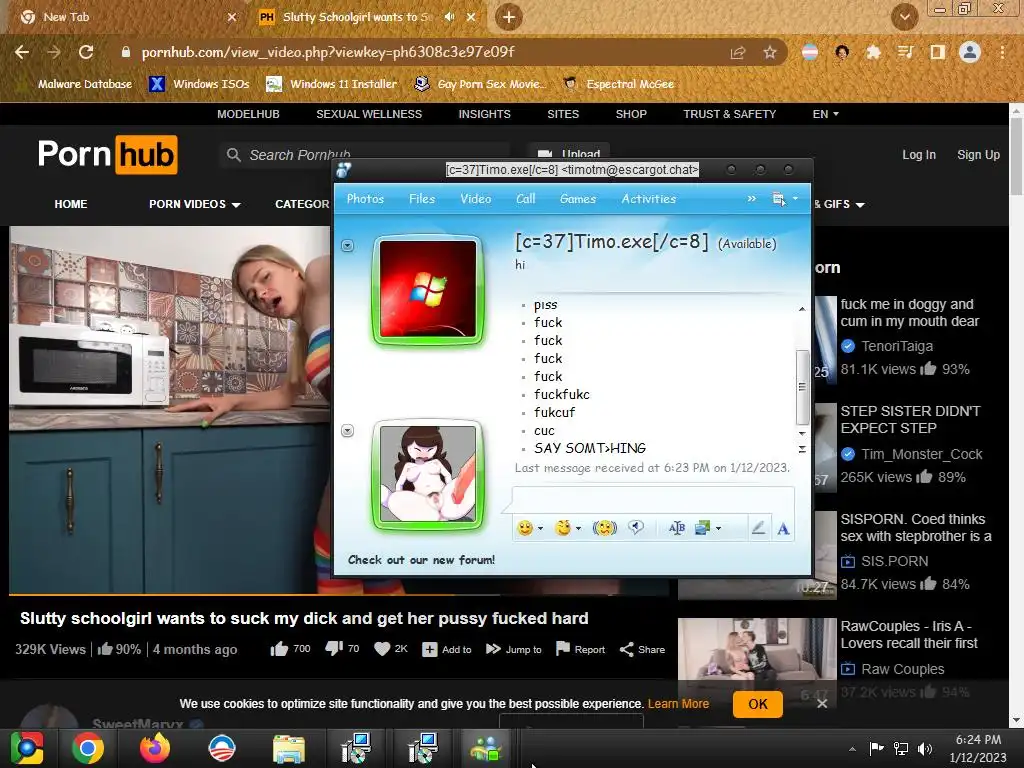Open the wink selector icon
1024x768 pixels.
pyautogui.click(x=563, y=528)
